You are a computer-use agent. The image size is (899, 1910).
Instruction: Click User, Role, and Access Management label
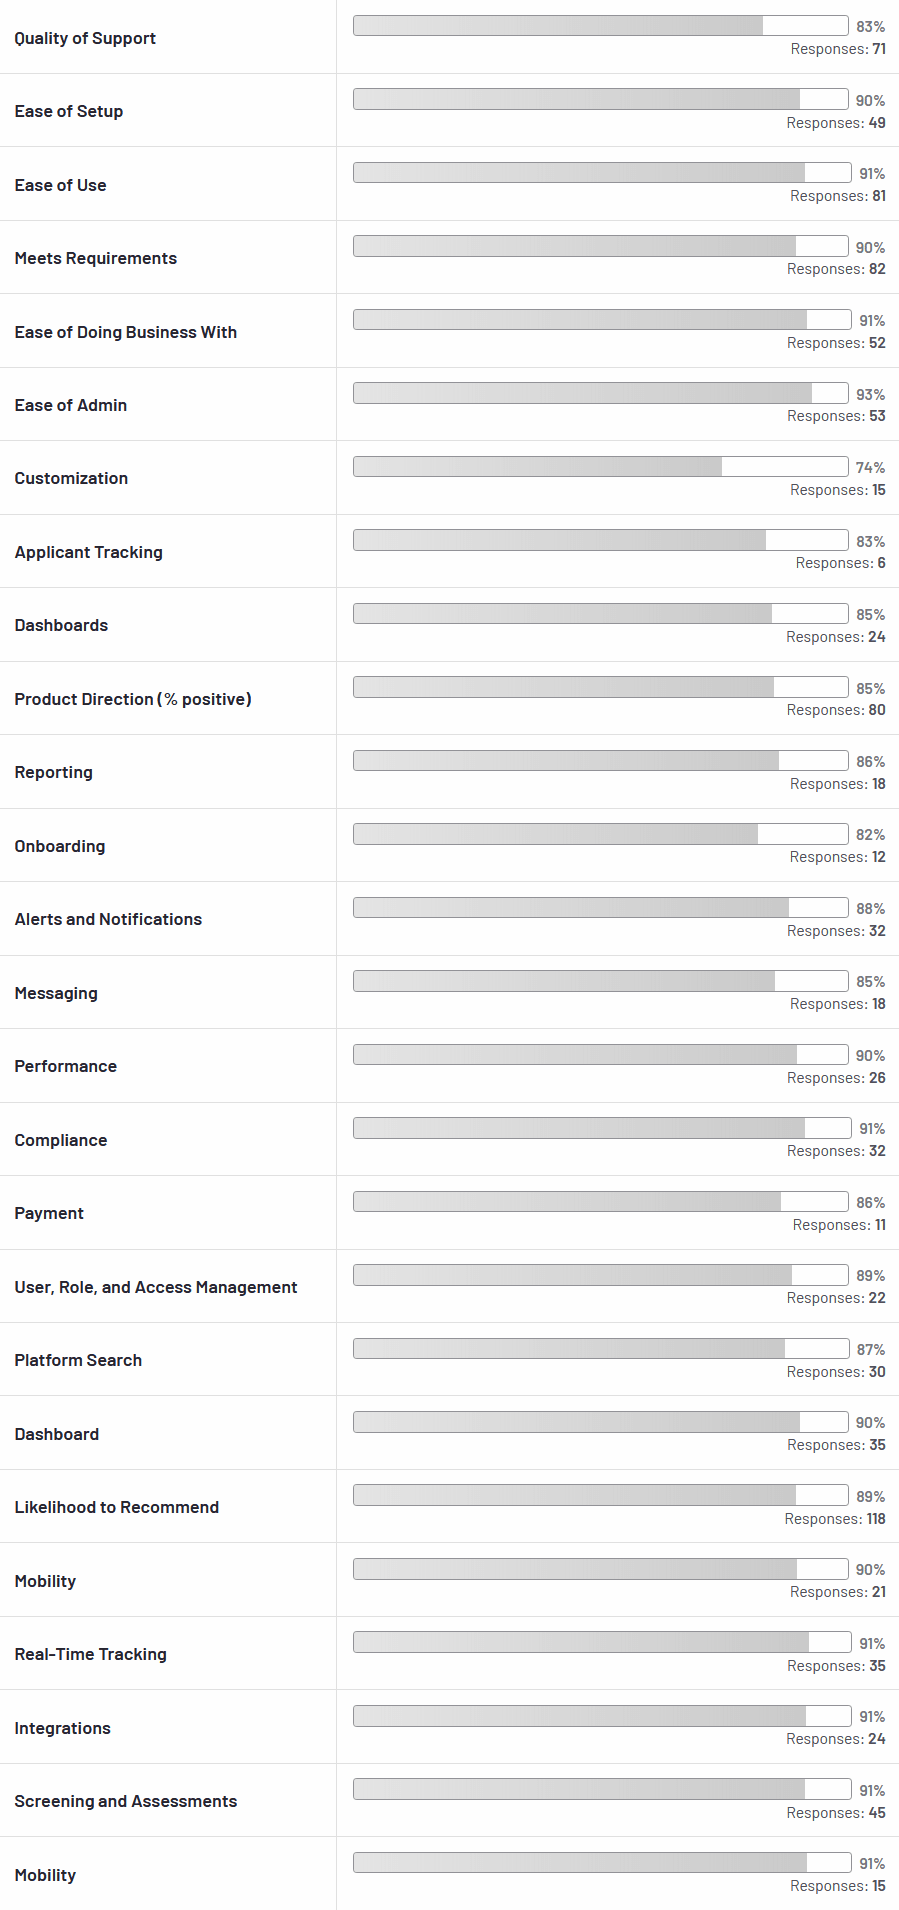156,1287
